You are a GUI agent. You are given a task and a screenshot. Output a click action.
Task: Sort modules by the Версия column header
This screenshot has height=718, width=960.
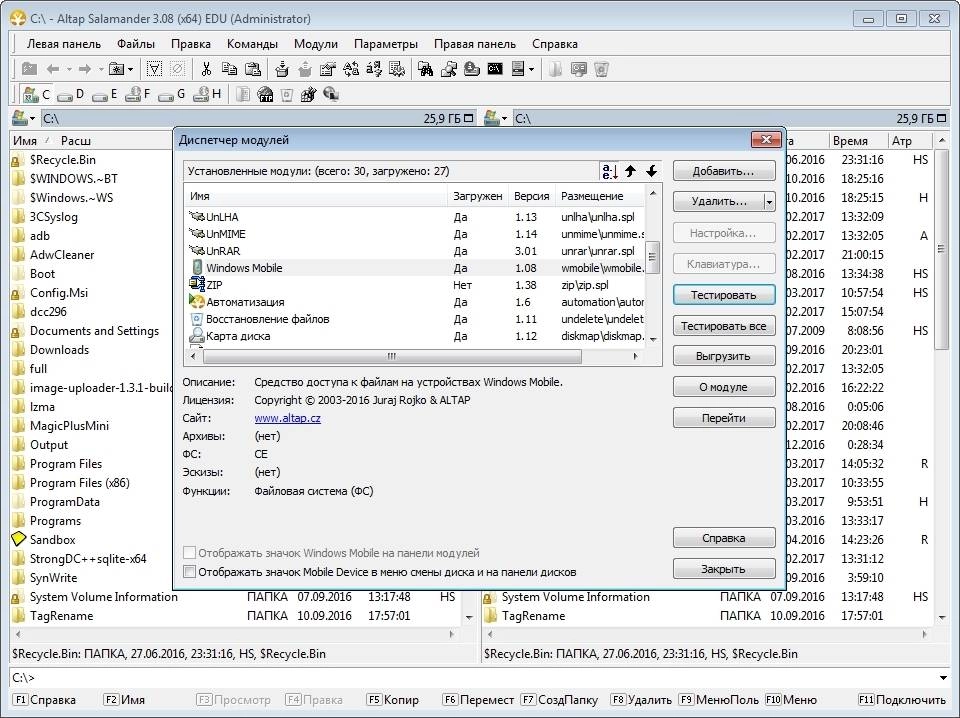(x=531, y=196)
